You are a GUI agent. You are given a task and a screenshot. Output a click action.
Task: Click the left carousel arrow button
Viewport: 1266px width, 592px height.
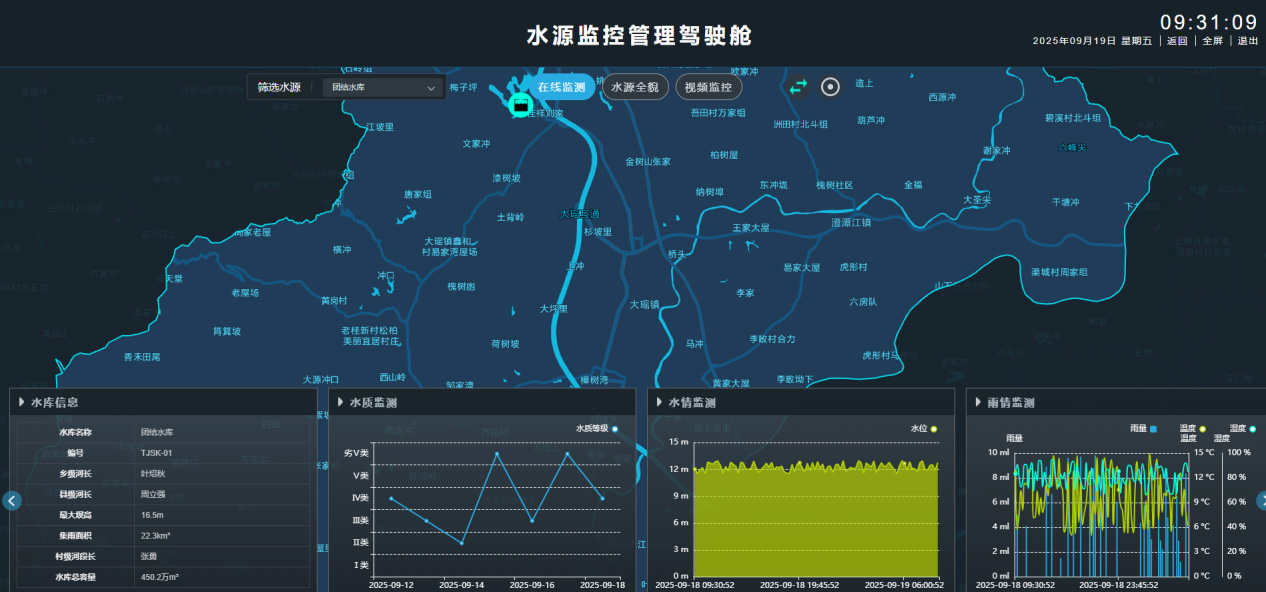[12, 501]
